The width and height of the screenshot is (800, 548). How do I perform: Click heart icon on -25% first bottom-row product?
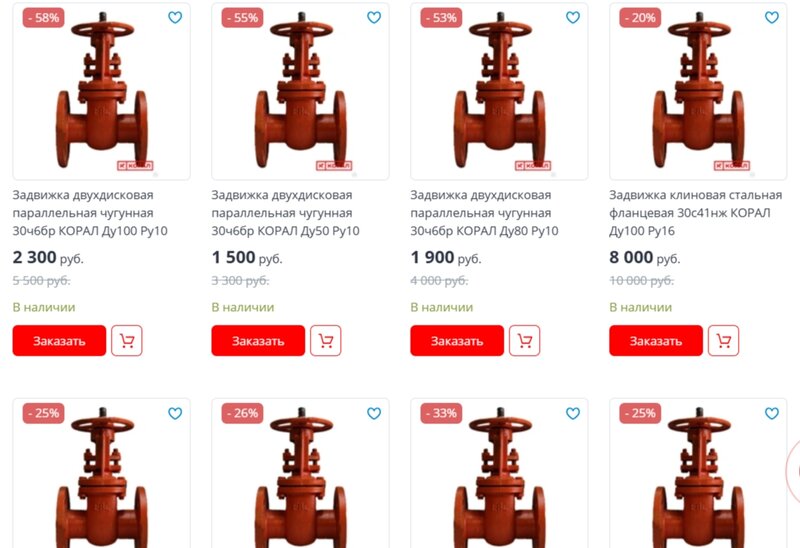[x=175, y=413]
